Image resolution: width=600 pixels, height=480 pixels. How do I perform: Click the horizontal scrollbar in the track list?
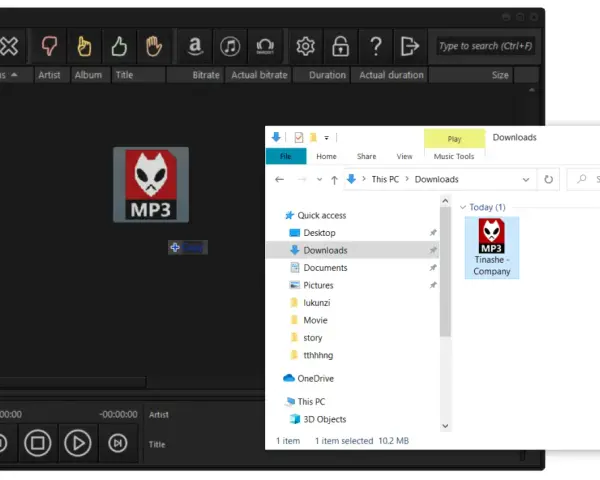(73, 381)
